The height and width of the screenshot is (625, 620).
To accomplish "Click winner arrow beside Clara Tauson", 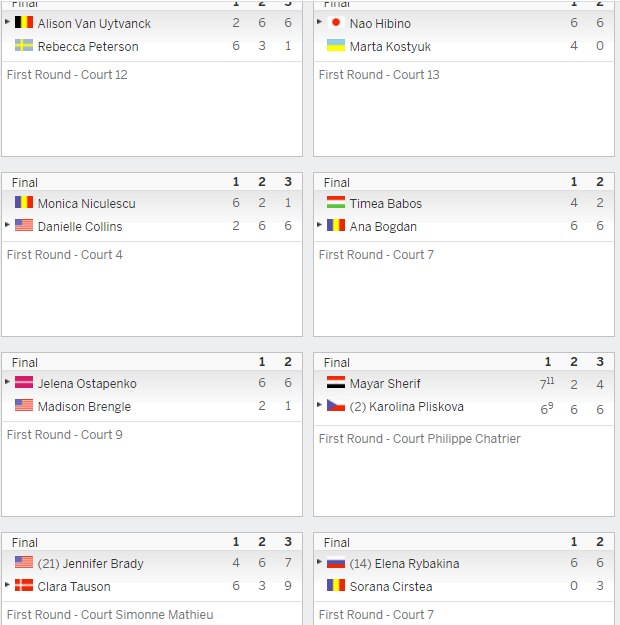I will tap(7, 584).
